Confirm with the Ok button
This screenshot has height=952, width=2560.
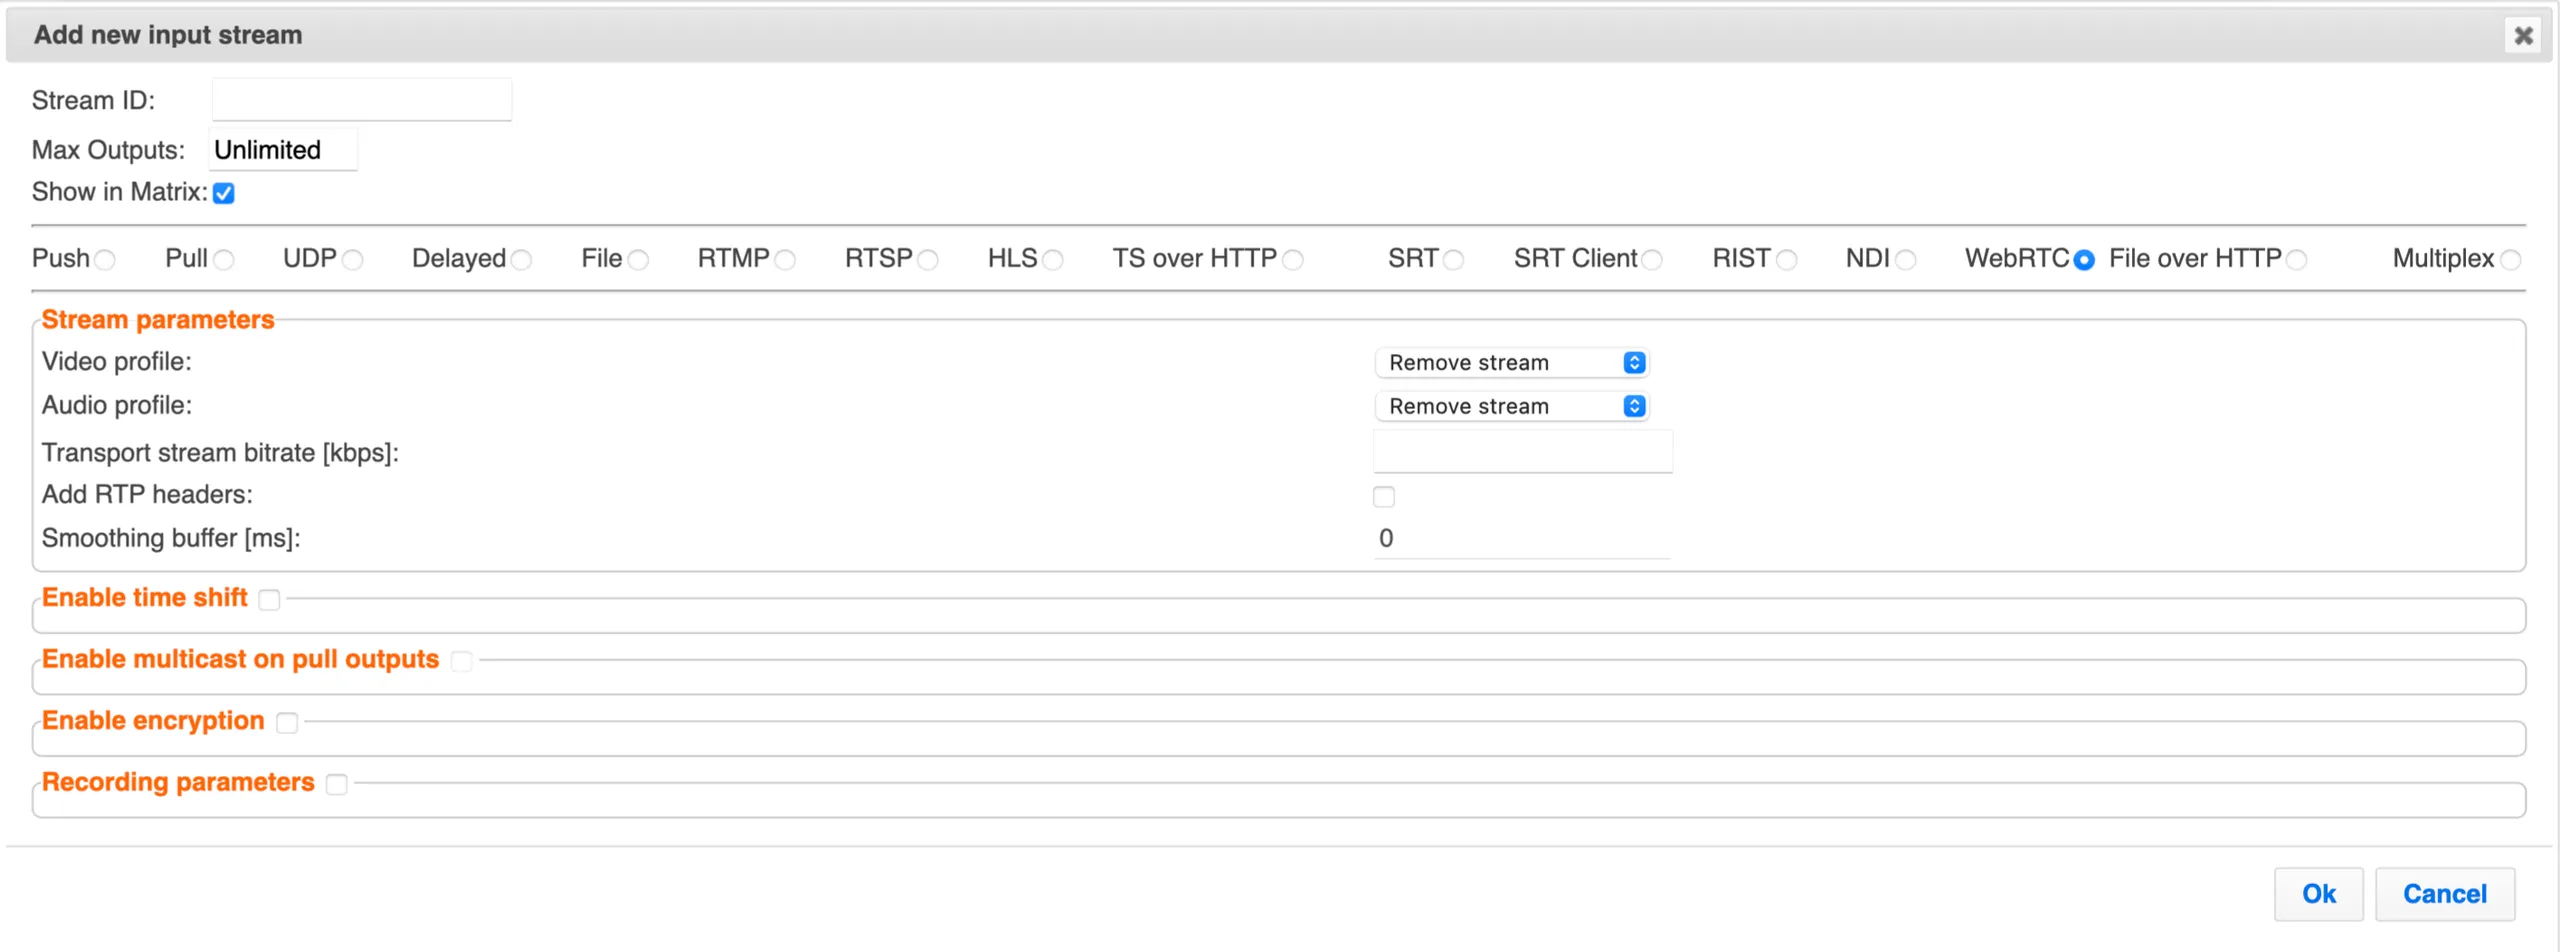point(2318,894)
